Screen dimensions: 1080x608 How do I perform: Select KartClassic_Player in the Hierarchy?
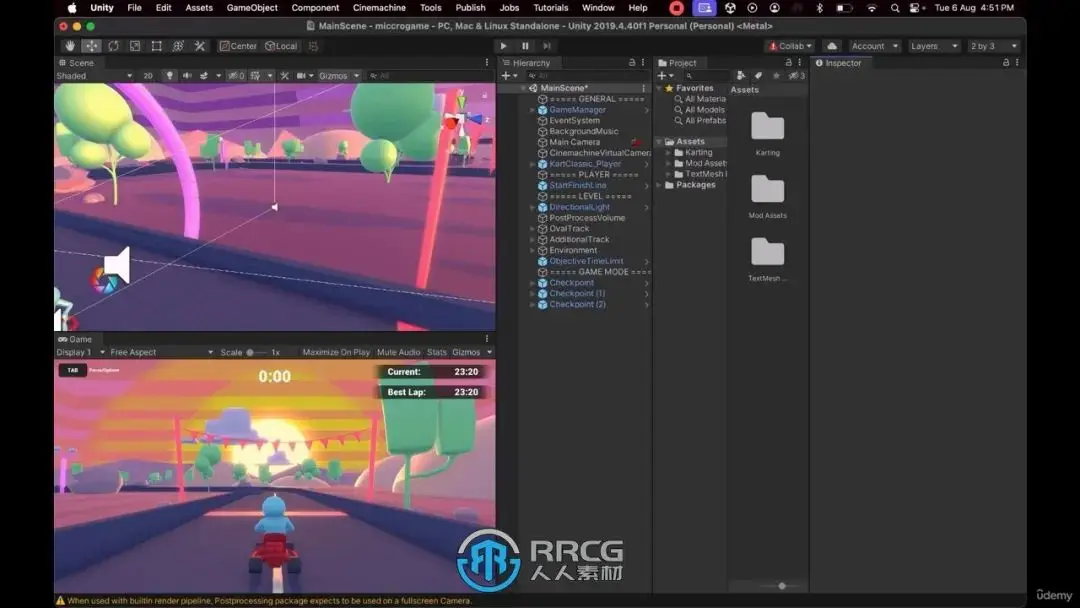[585, 164]
